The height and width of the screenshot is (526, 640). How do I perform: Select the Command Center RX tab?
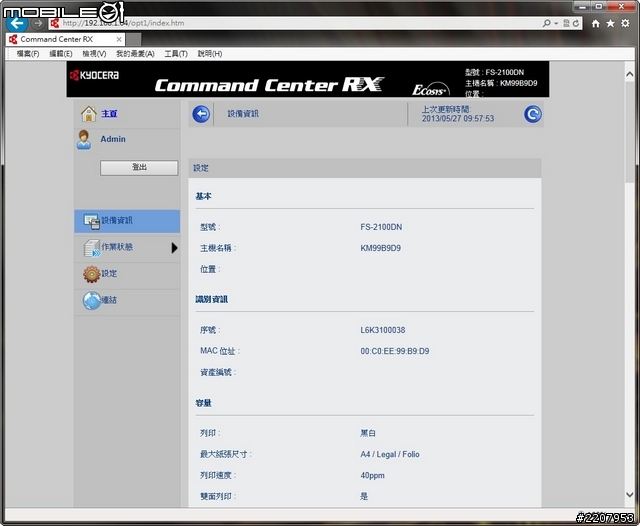(65, 39)
